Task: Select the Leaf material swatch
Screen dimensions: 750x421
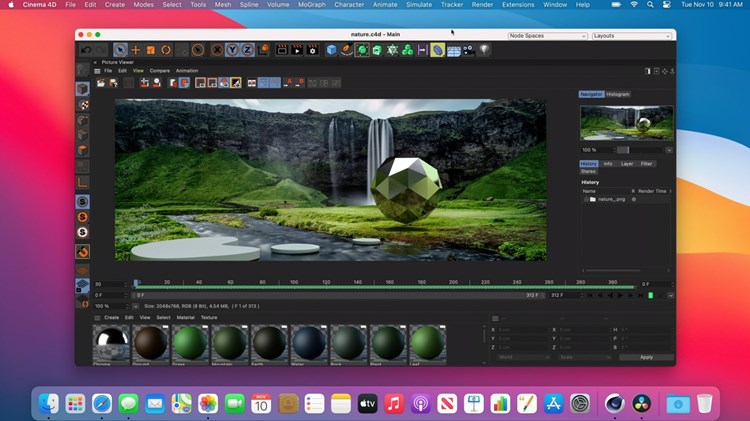Action: (428, 344)
